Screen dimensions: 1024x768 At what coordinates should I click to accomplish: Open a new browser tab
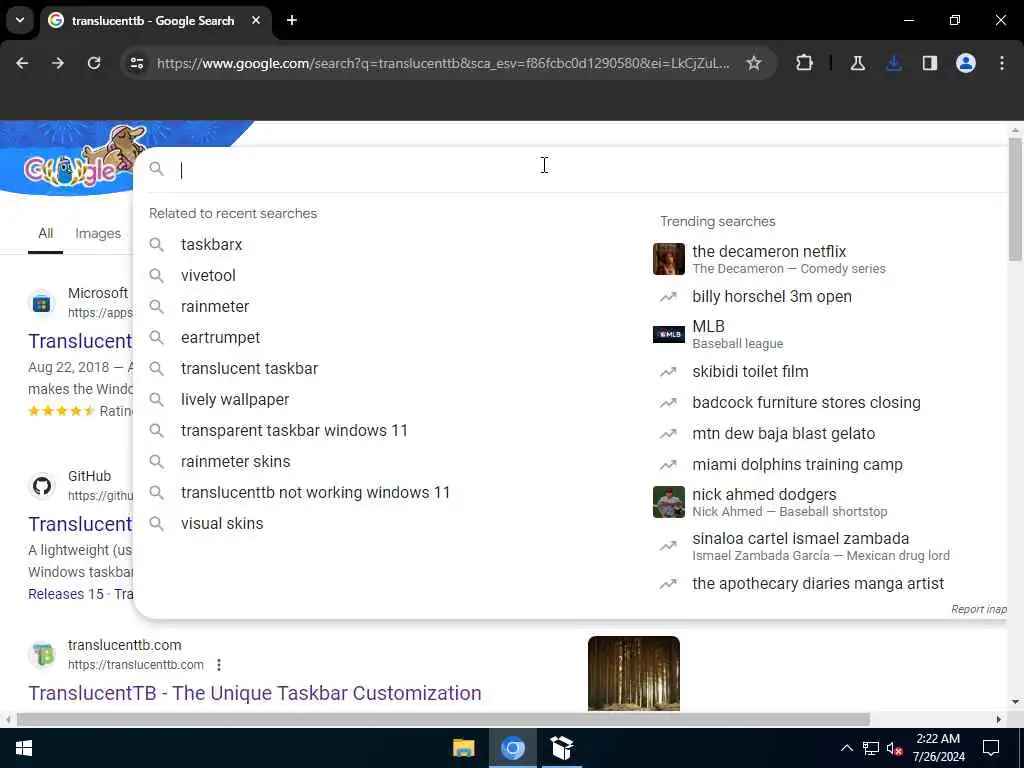[x=292, y=20]
